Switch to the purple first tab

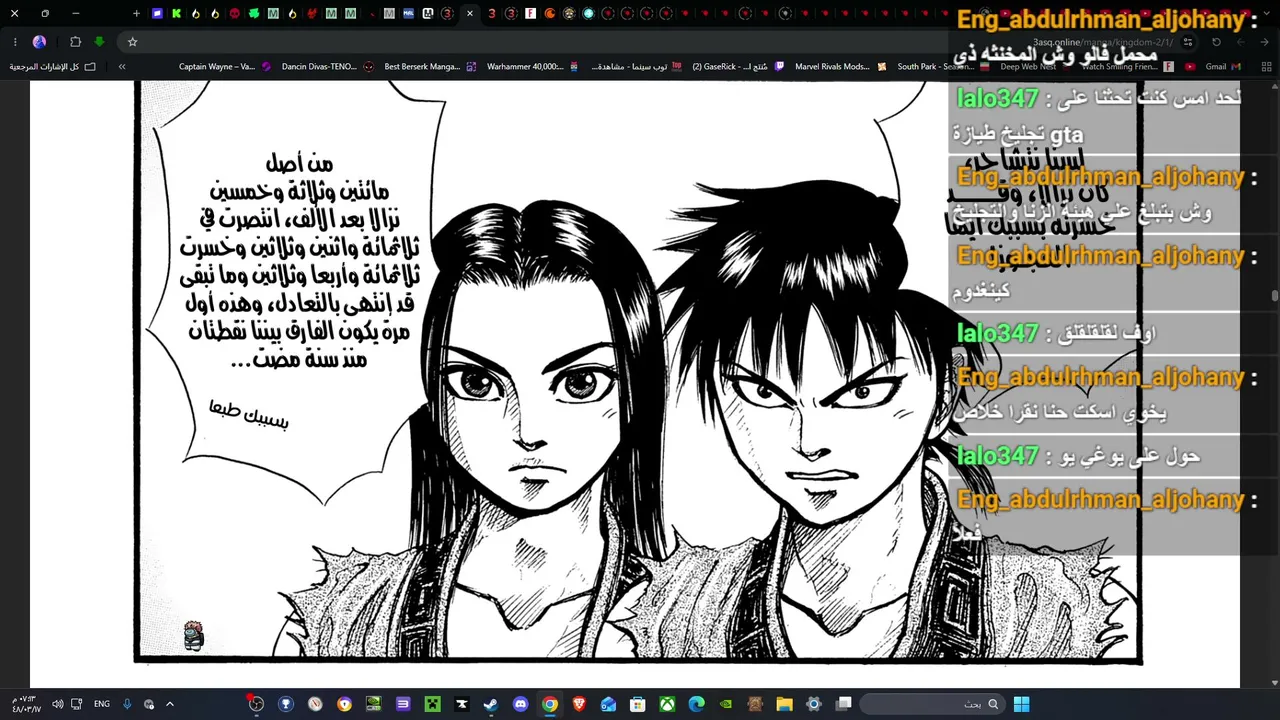(x=157, y=14)
